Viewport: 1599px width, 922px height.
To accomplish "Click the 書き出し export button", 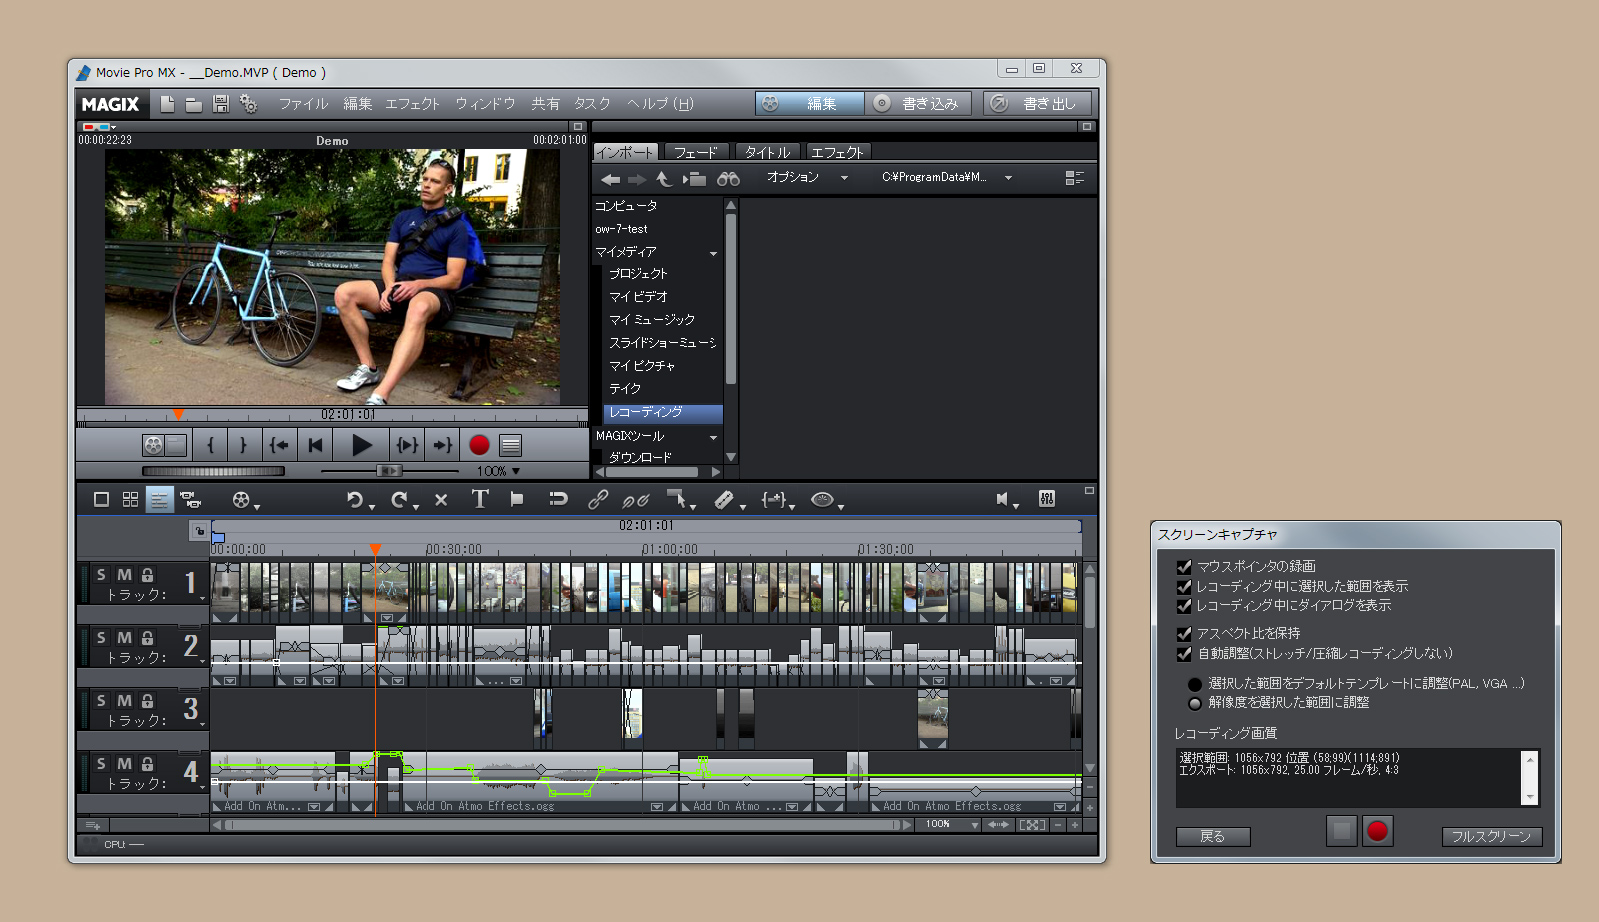I will coord(1037,104).
